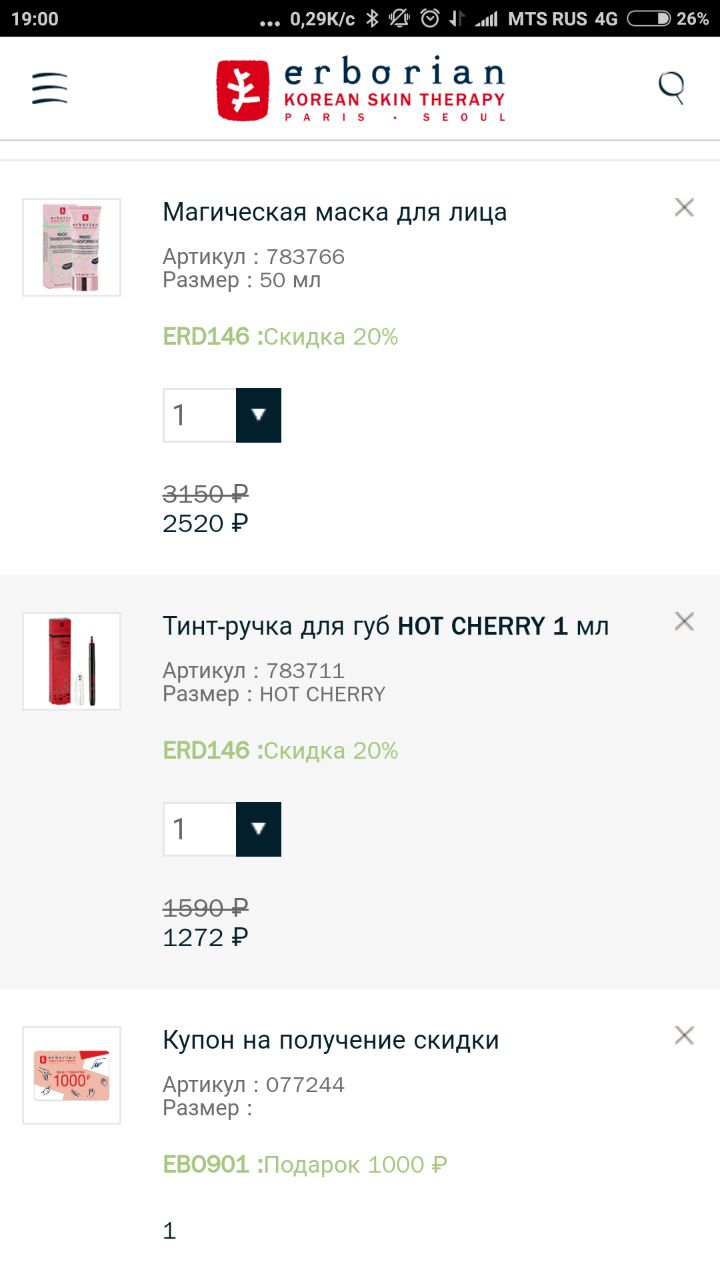Open the hamburger menu
The width and height of the screenshot is (720, 1280).
pyautogui.click(x=49, y=88)
